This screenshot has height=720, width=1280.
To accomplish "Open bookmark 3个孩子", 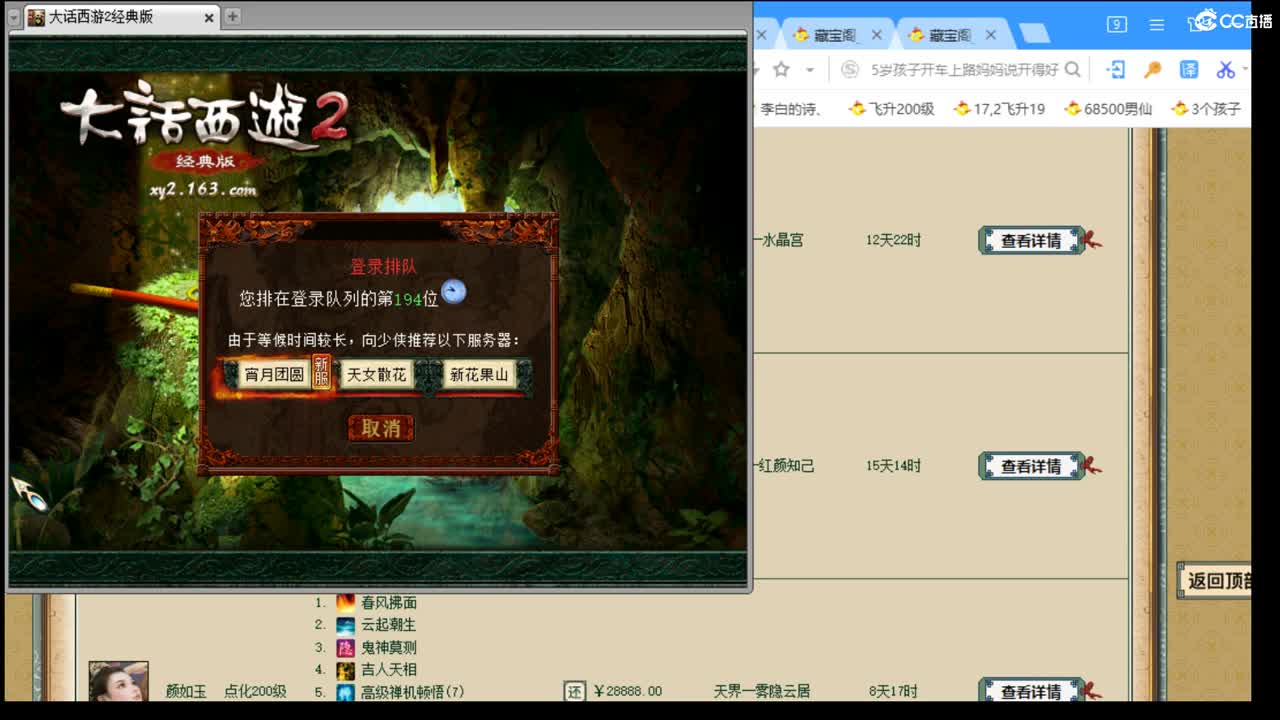I will (1206, 109).
